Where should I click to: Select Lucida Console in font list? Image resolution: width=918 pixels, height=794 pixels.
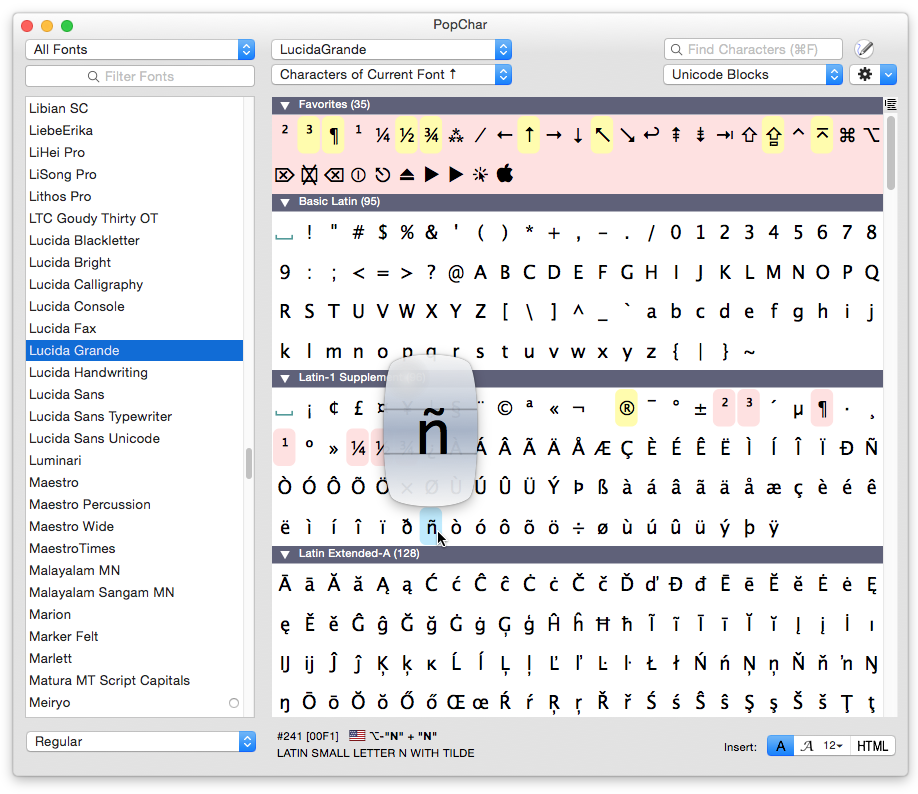(x=77, y=307)
